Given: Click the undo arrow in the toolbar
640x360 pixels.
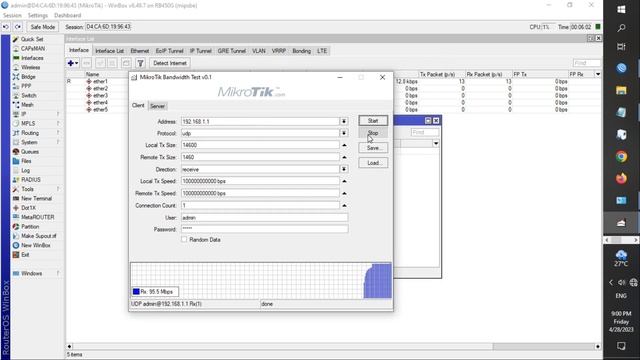Looking at the screenshot, I should (x=6, y=27).
